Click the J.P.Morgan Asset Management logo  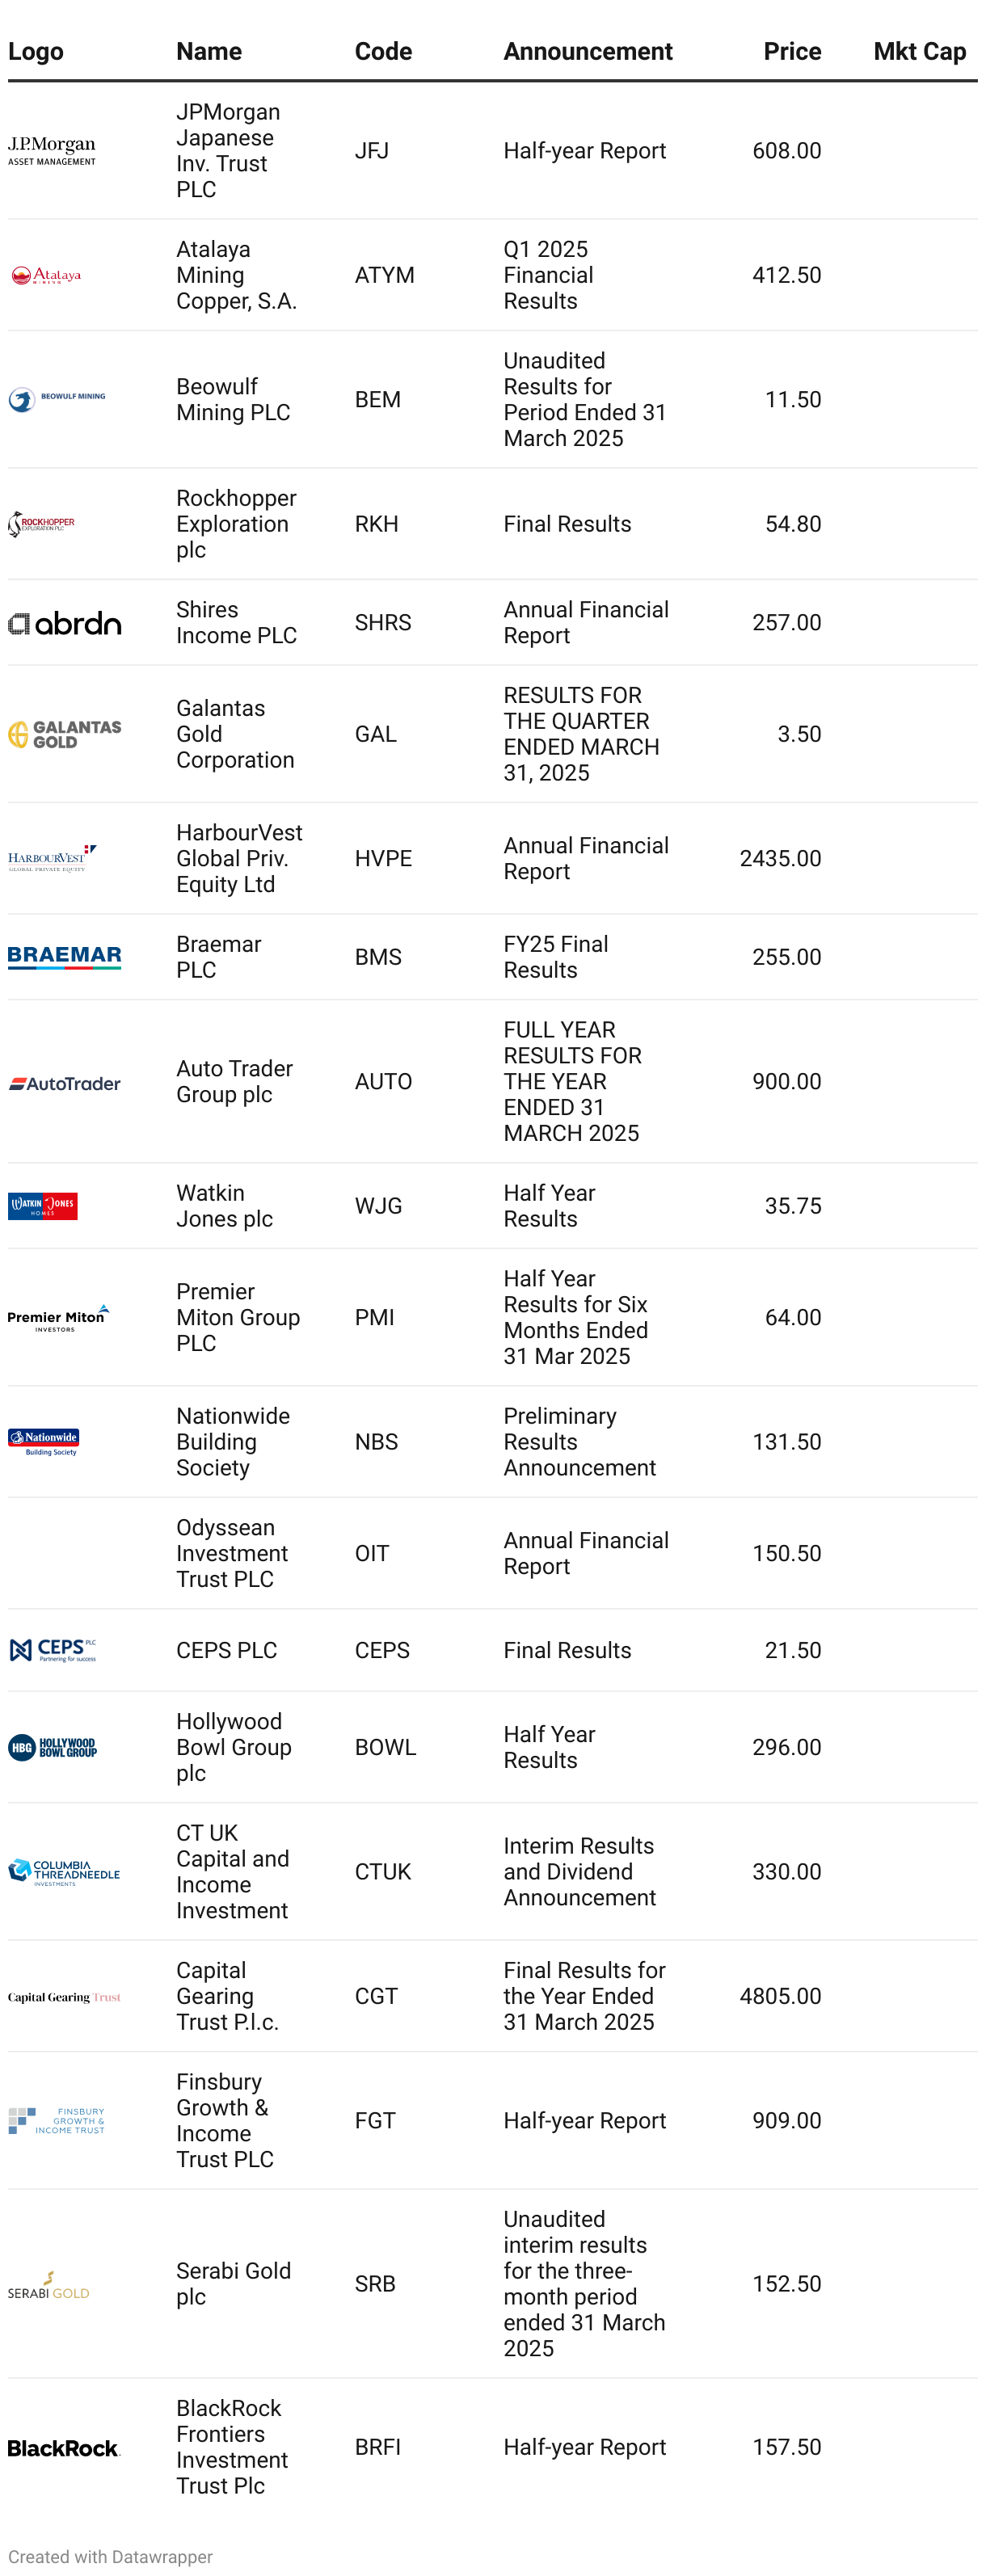tap(52, 151)
